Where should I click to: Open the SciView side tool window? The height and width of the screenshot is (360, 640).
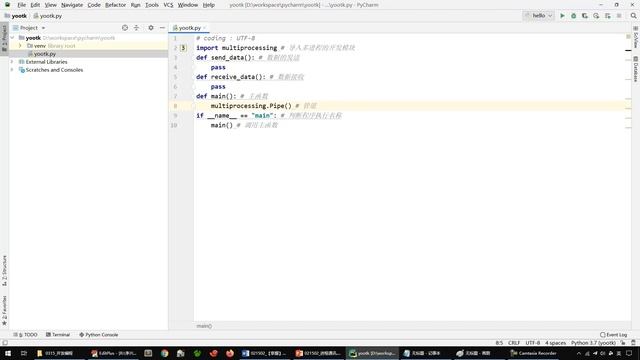tap(636, 37)
